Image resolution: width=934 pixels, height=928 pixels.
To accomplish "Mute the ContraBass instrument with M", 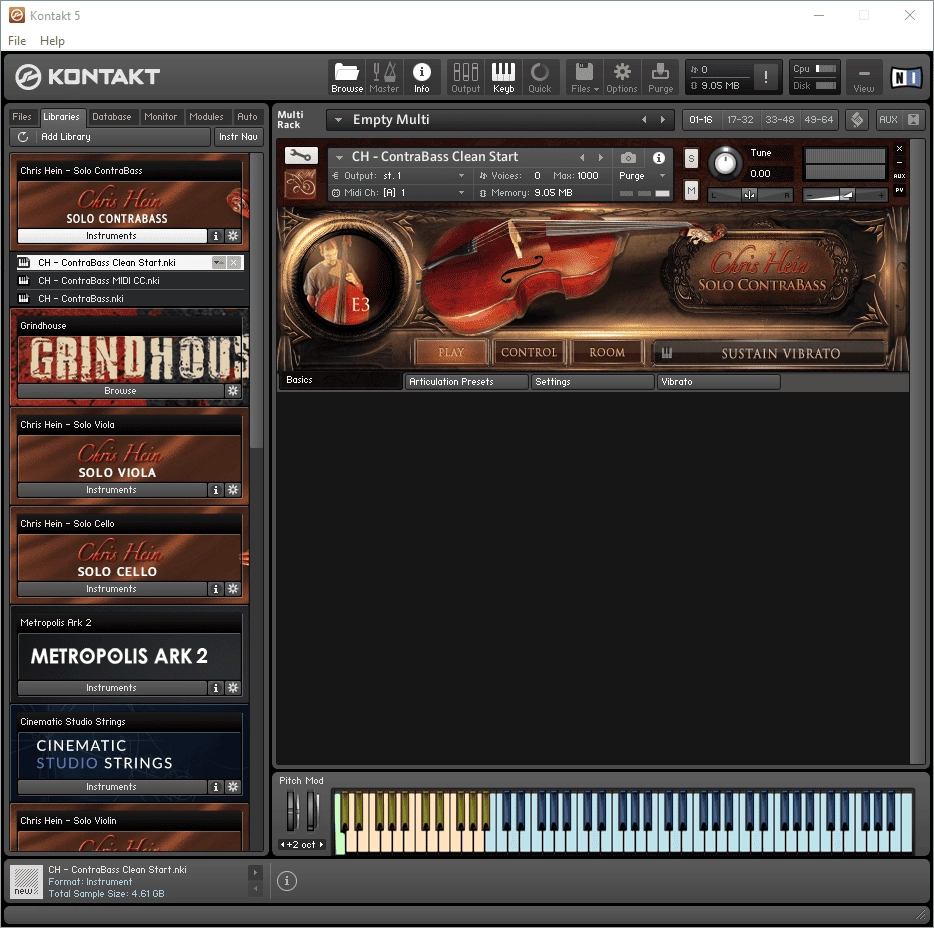I will click(691, 191).
